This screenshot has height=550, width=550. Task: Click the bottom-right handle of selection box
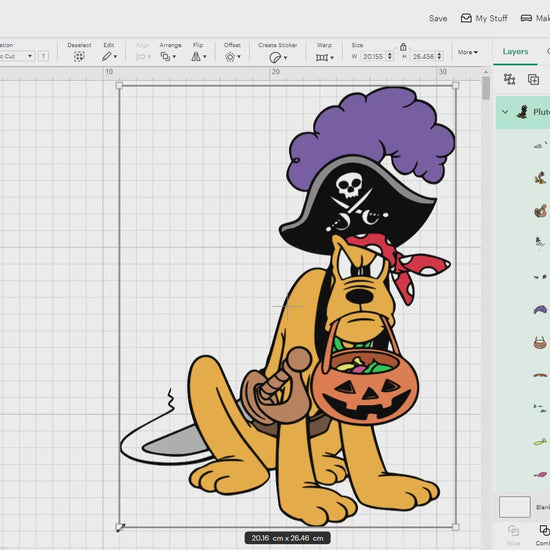click(x=456, y=527)
